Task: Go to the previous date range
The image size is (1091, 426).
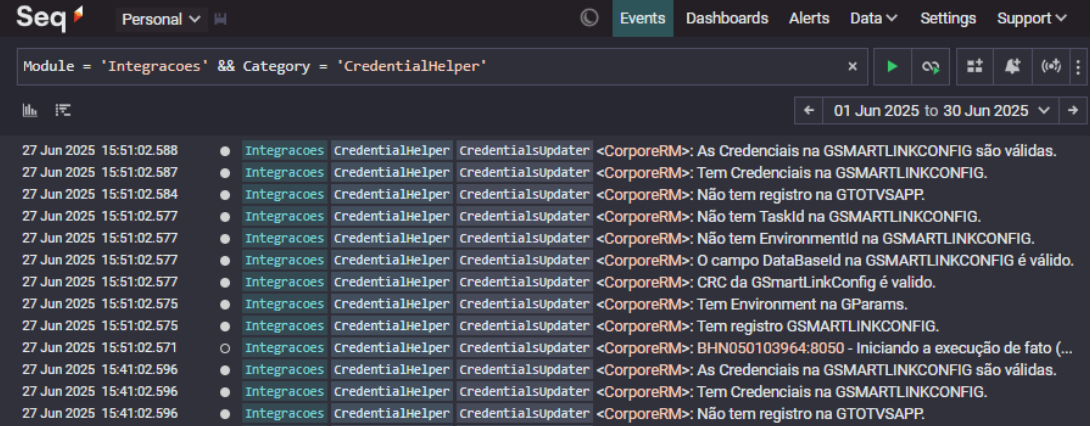Action: (809, 111)
